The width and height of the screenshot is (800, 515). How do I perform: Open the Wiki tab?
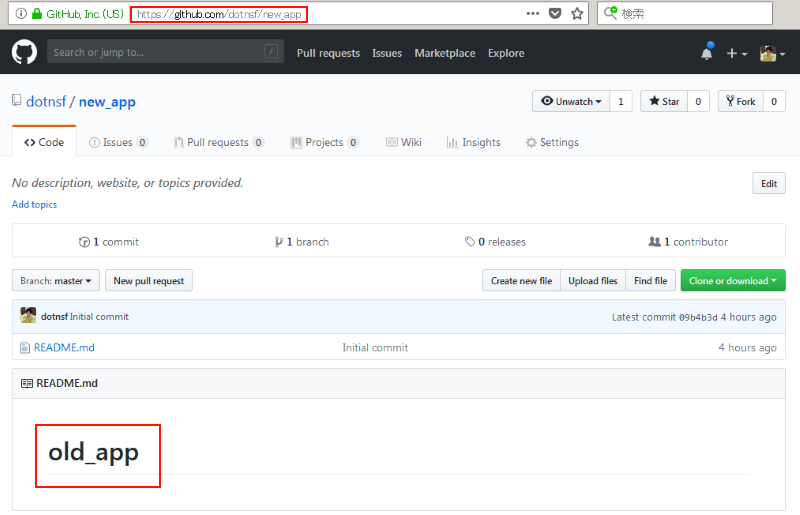(x=404, y=142)
